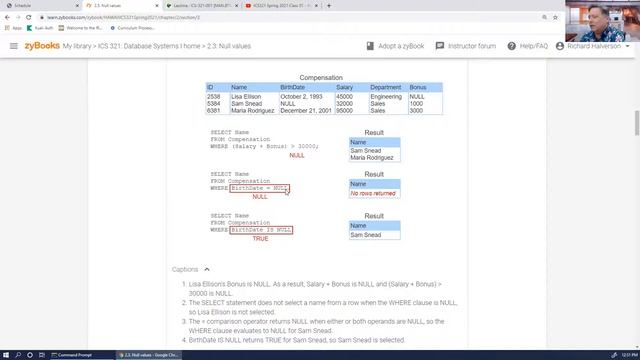640x360 pixels.
Task: Click the zoom magnifier icon in address bar
Action: (x=544, y=18)
